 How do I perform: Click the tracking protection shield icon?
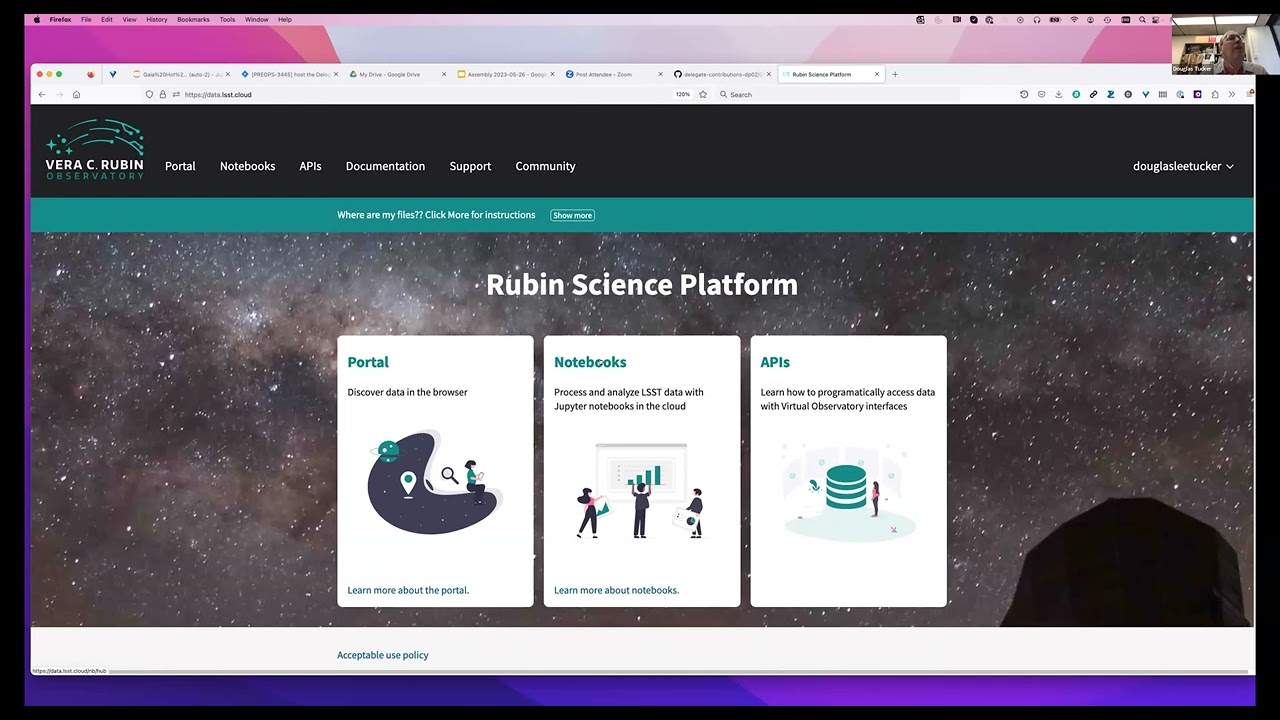coord(149,94)
